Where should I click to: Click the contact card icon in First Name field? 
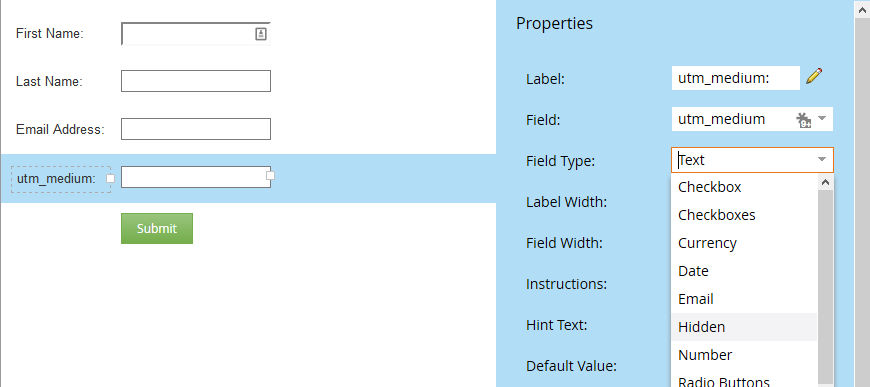coord(261,34)
